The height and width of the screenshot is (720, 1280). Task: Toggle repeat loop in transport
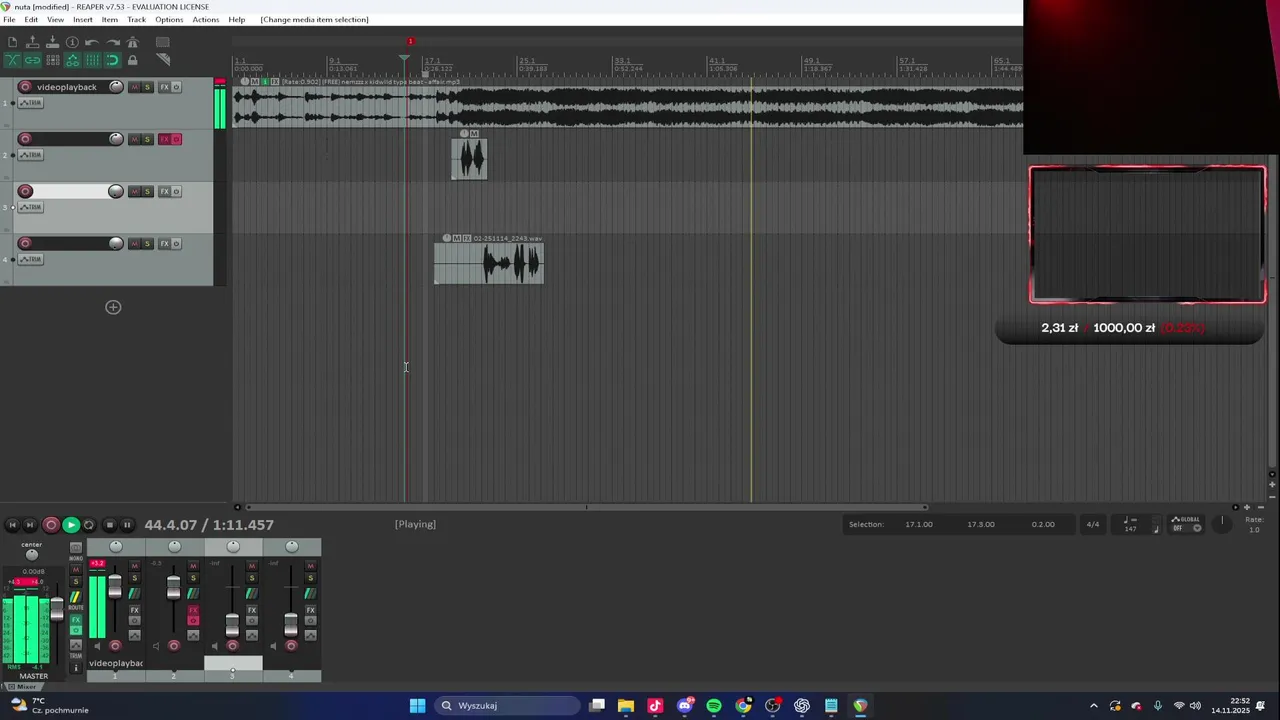89,525
